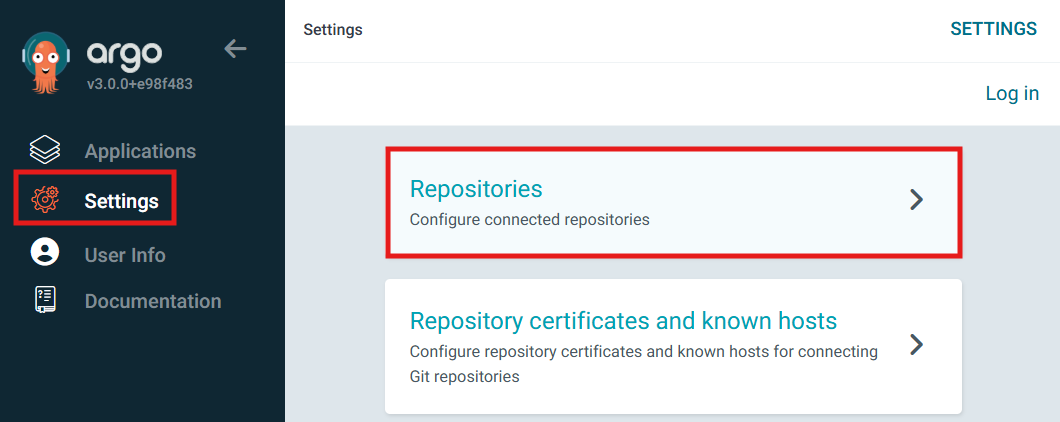Click the User Info person icon

[x=45, y=252]
